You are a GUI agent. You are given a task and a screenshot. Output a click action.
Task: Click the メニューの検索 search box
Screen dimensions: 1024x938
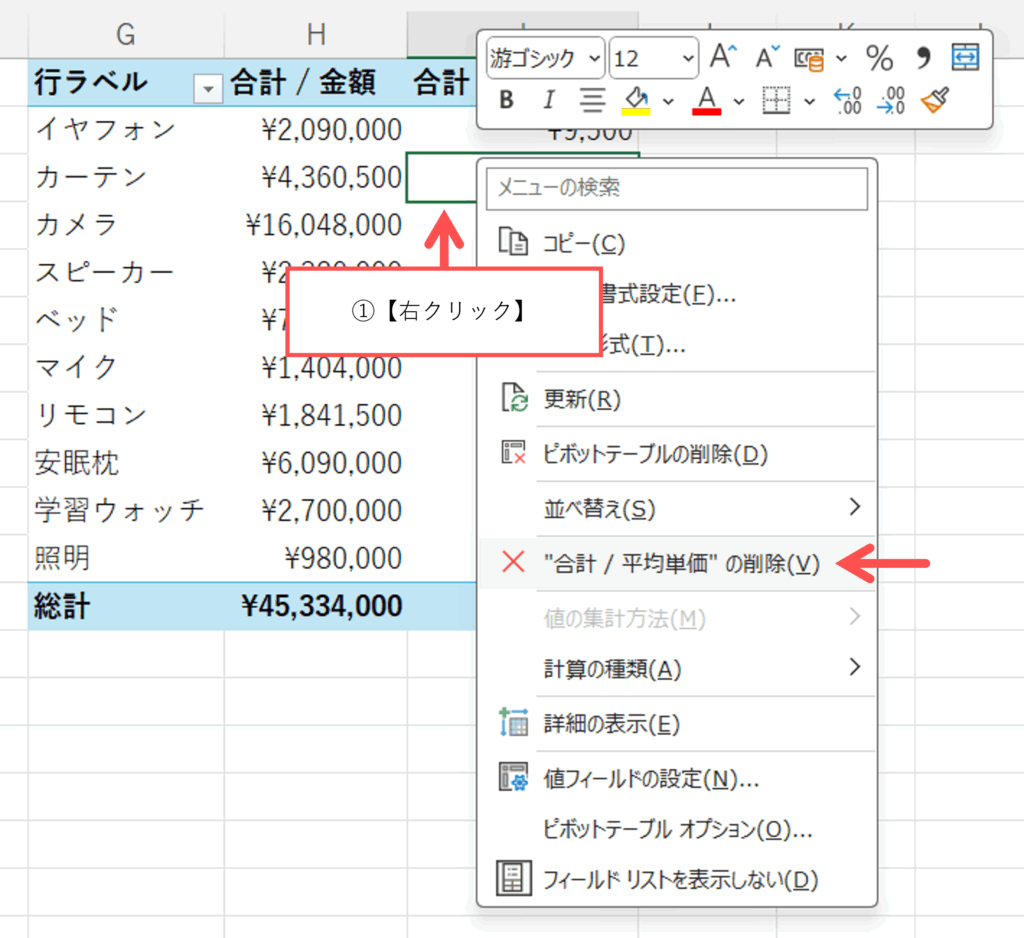click(676, 188)
